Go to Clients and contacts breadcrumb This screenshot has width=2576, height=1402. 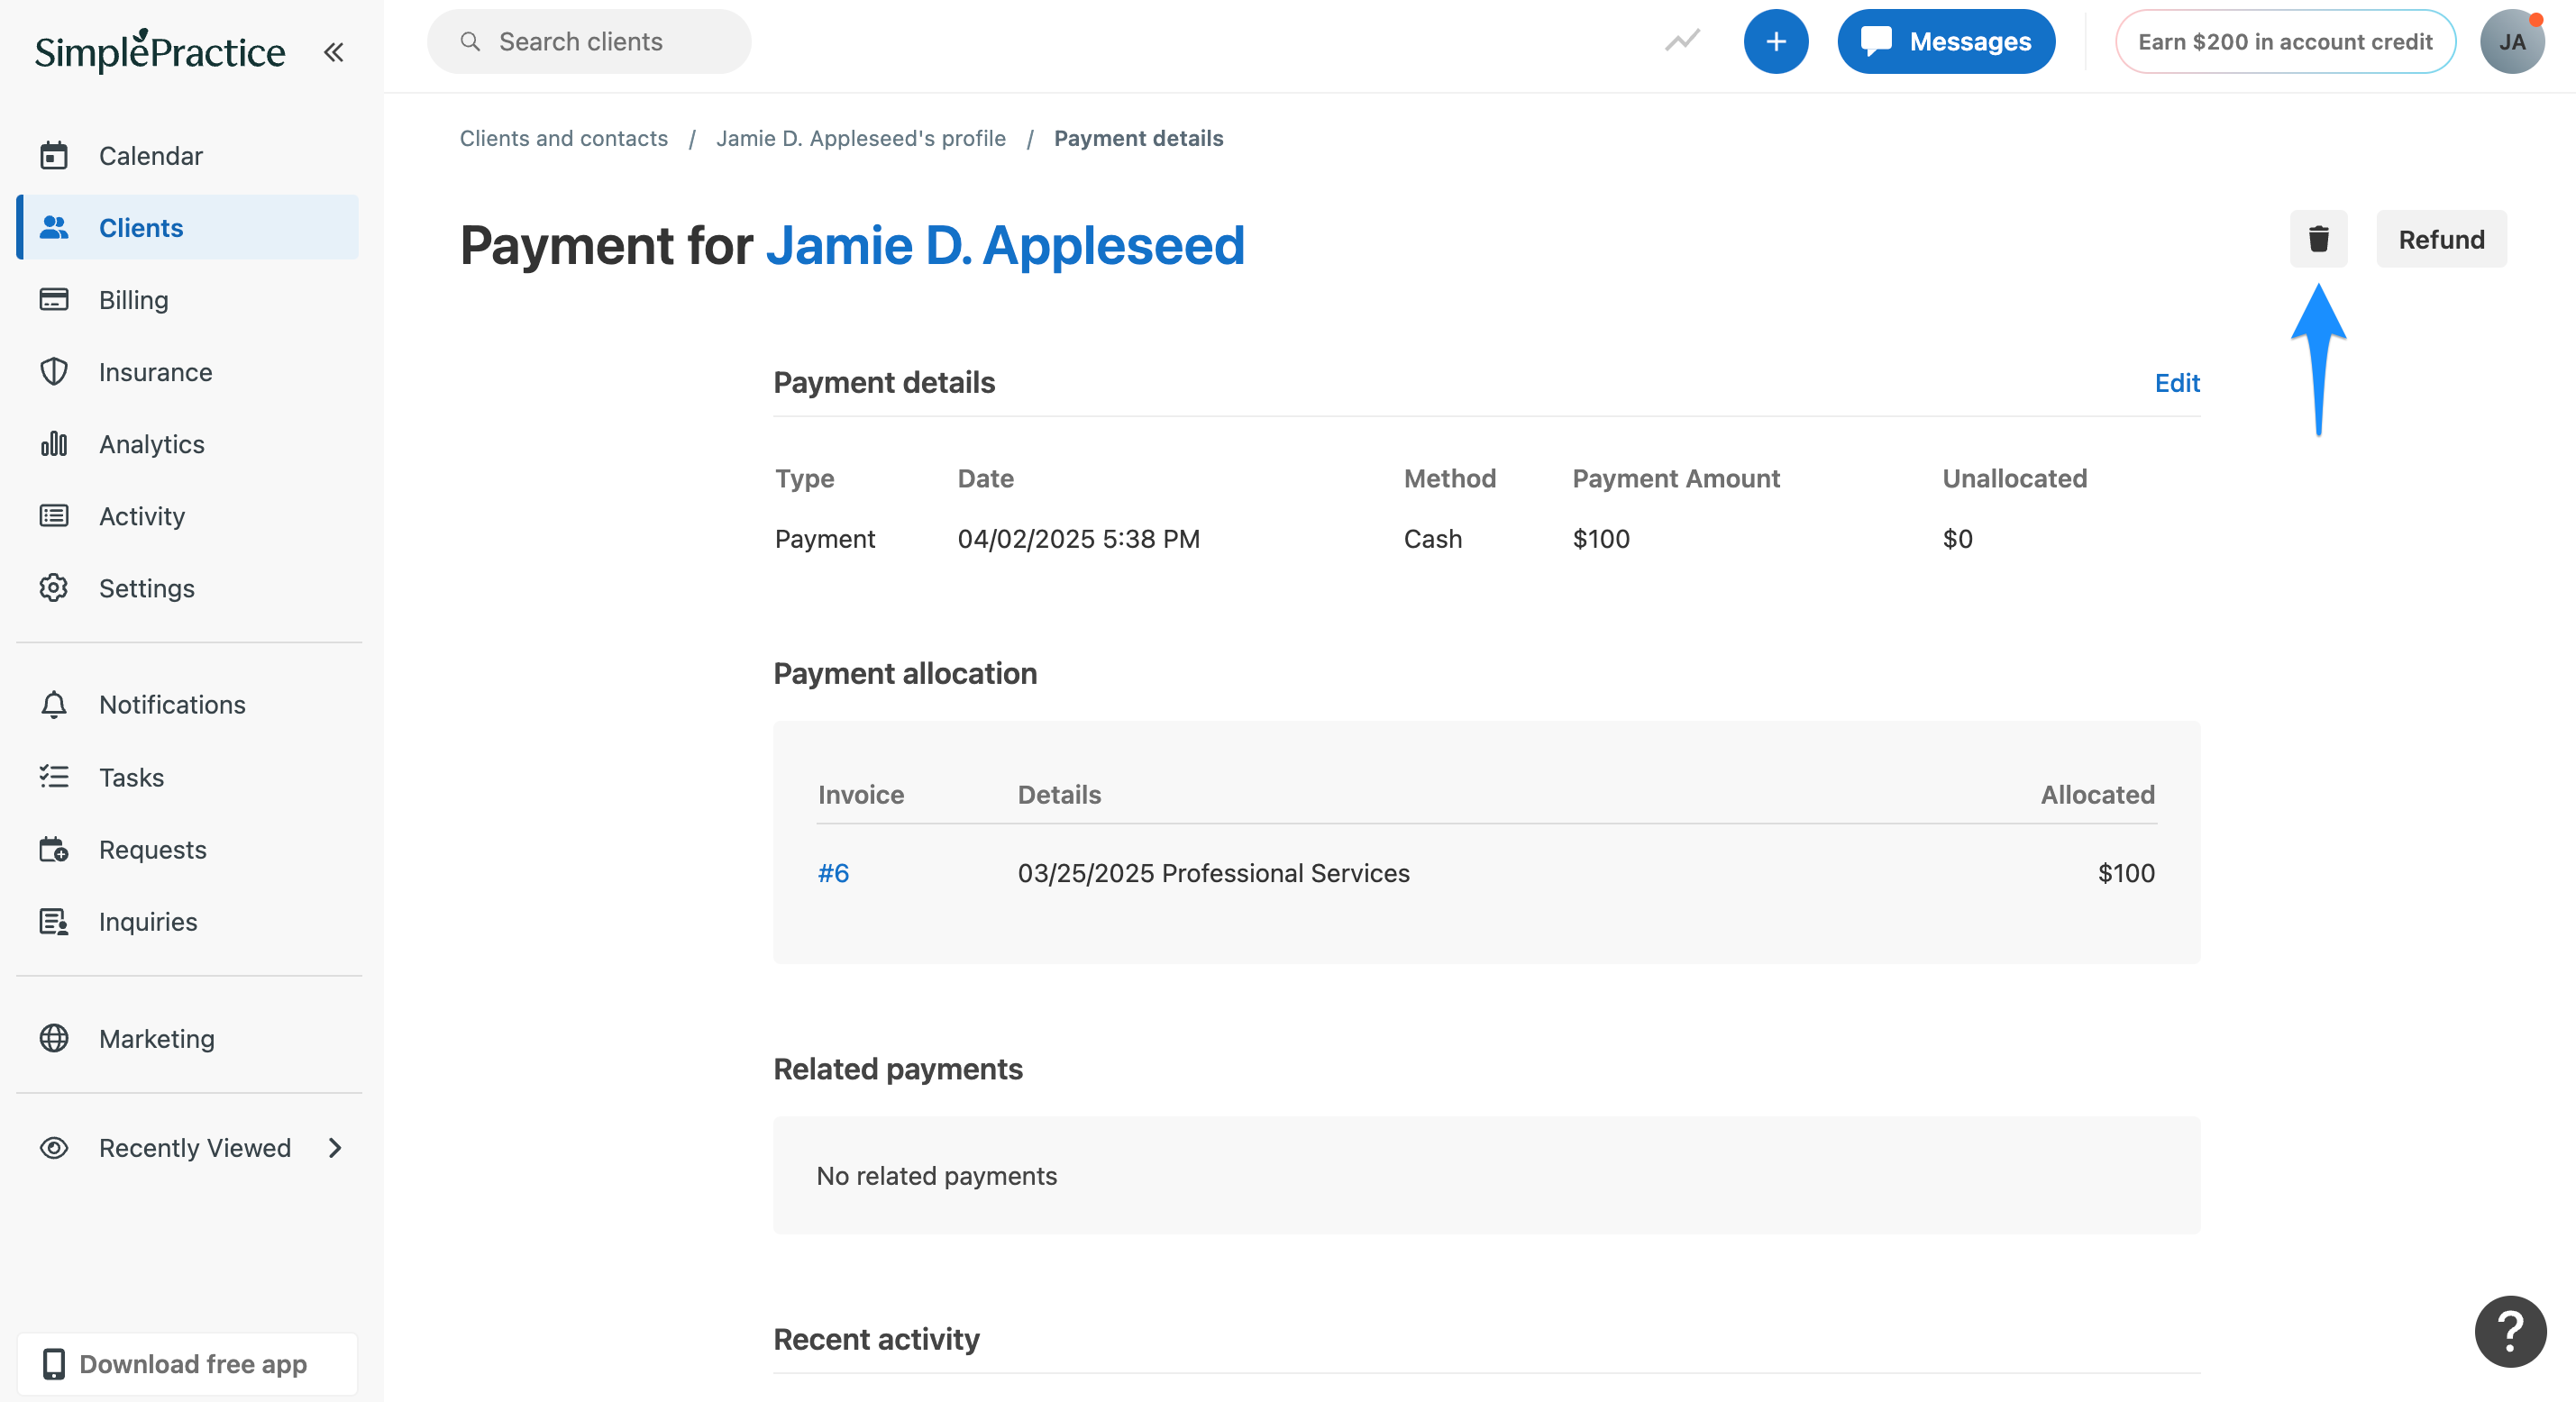click(x=564, y=139)
